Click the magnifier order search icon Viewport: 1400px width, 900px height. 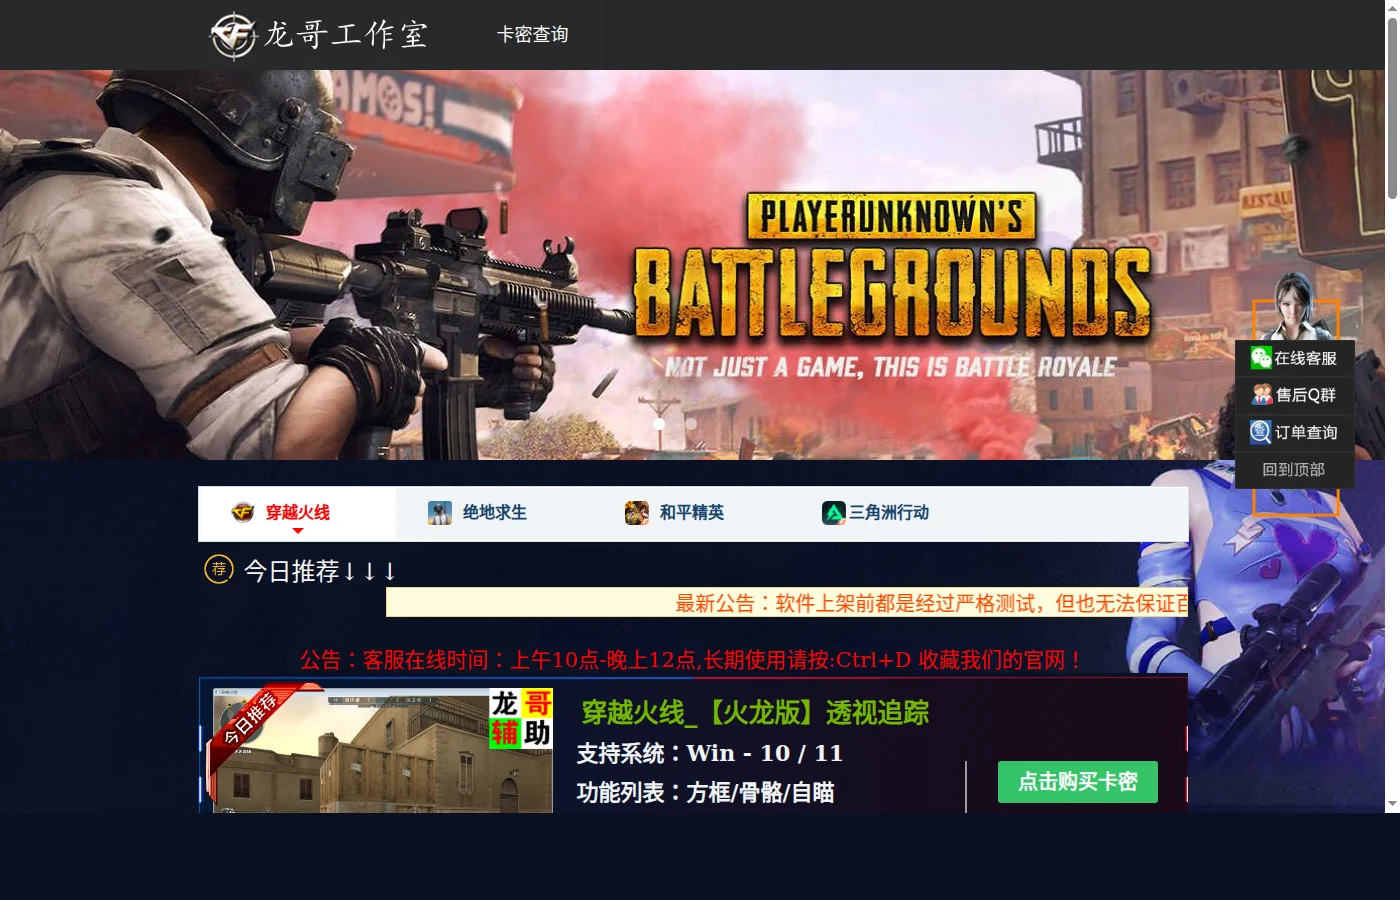tap(1261, 432)
